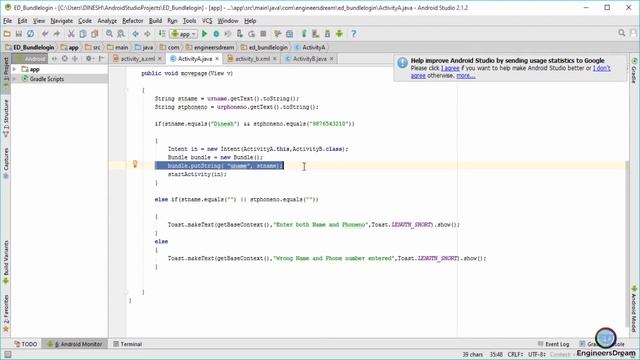Click the Replace toolbar icon

point(121,34)
